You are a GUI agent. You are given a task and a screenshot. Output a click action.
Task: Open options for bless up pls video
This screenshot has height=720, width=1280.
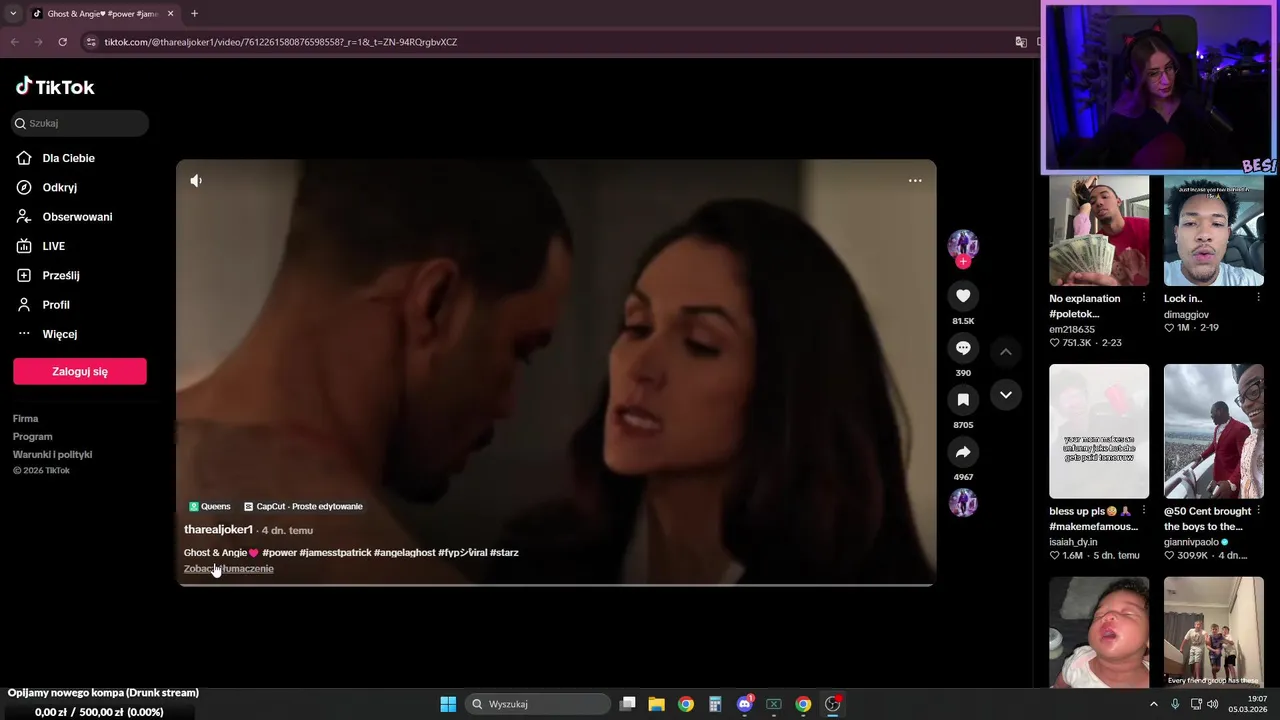1144,511
